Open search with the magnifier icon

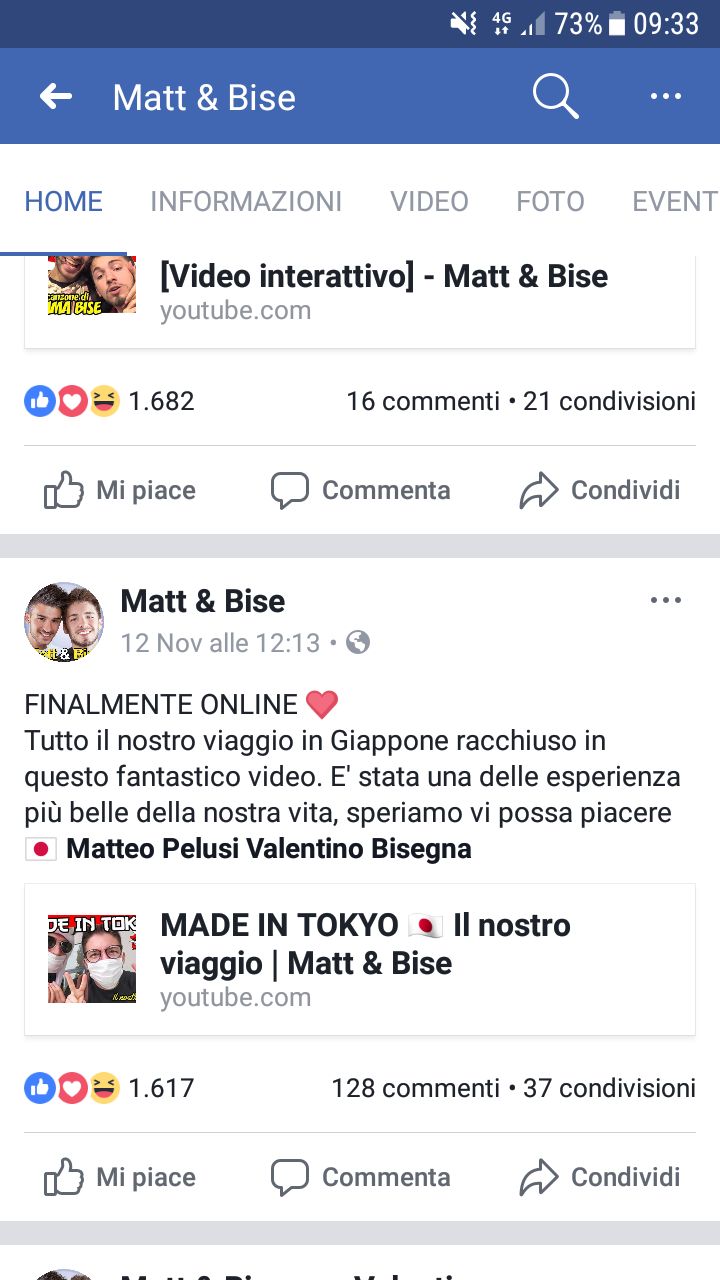555,97
